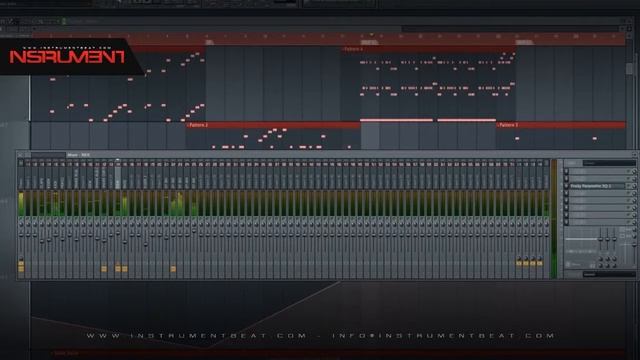Select the Pattern 2 clip header in playlist
The width and height of the screenshot is (640, 360).
273,125
